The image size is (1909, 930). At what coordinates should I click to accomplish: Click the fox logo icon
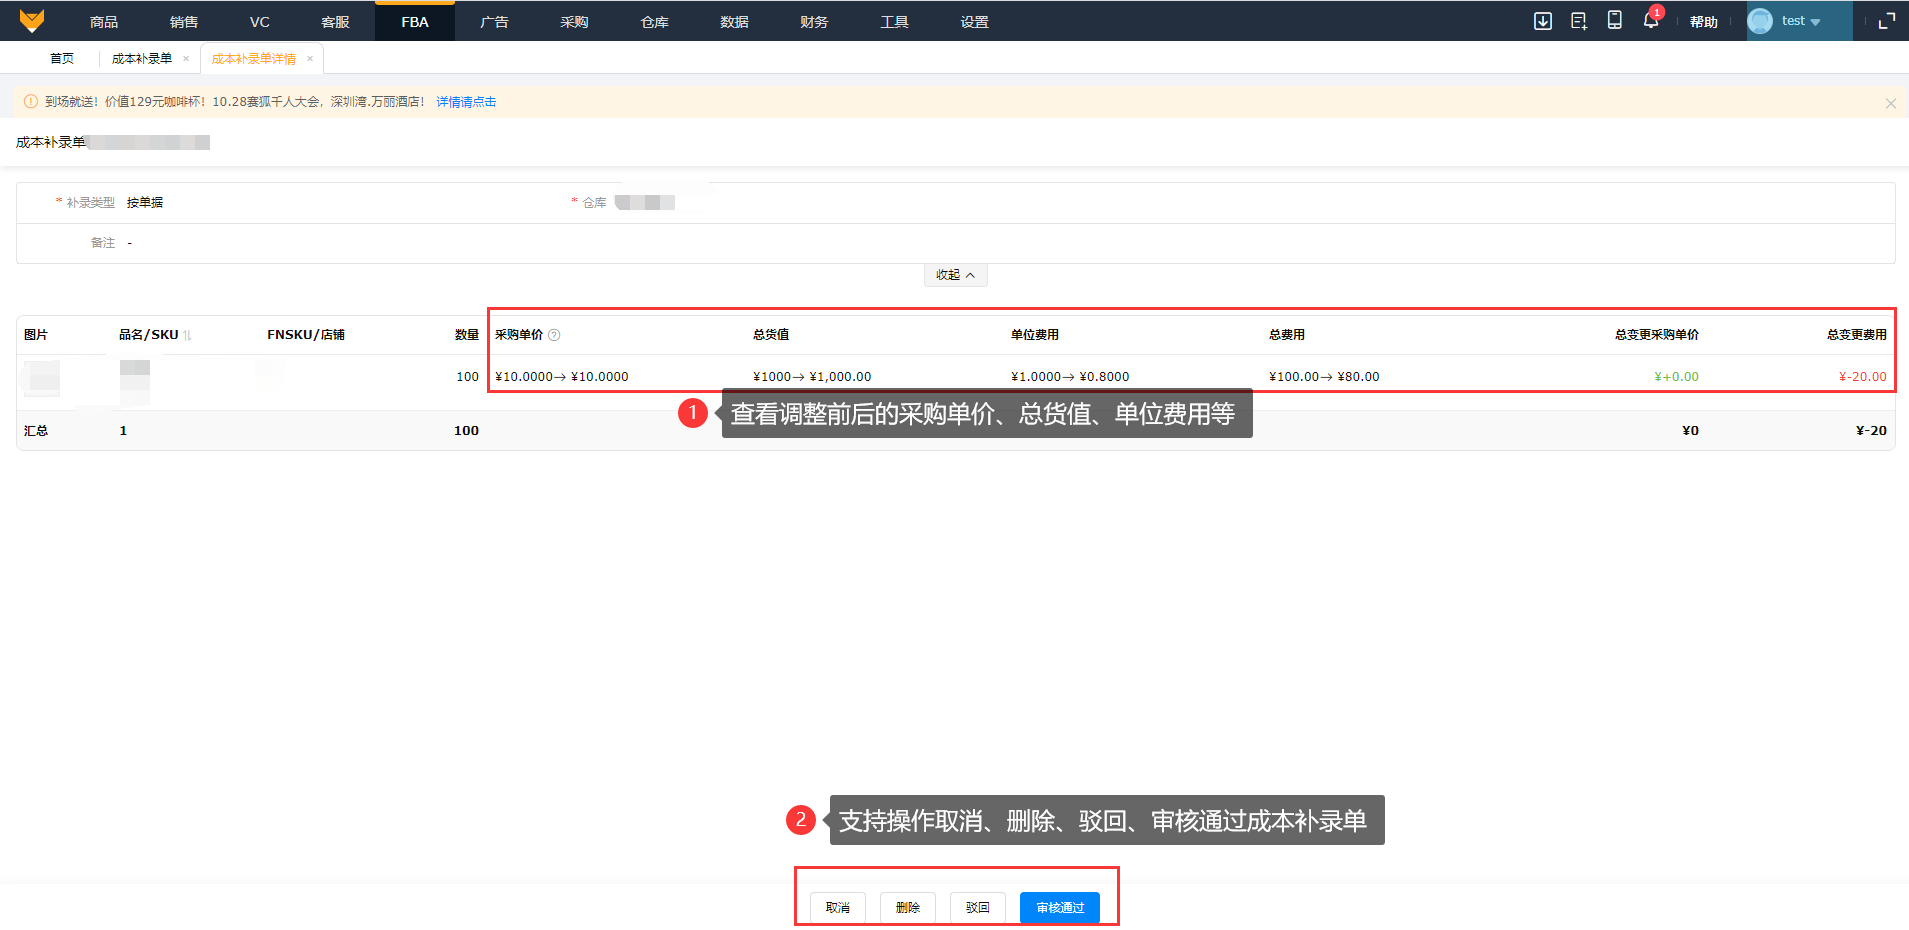pyautogui.click(x=32, y=21)
